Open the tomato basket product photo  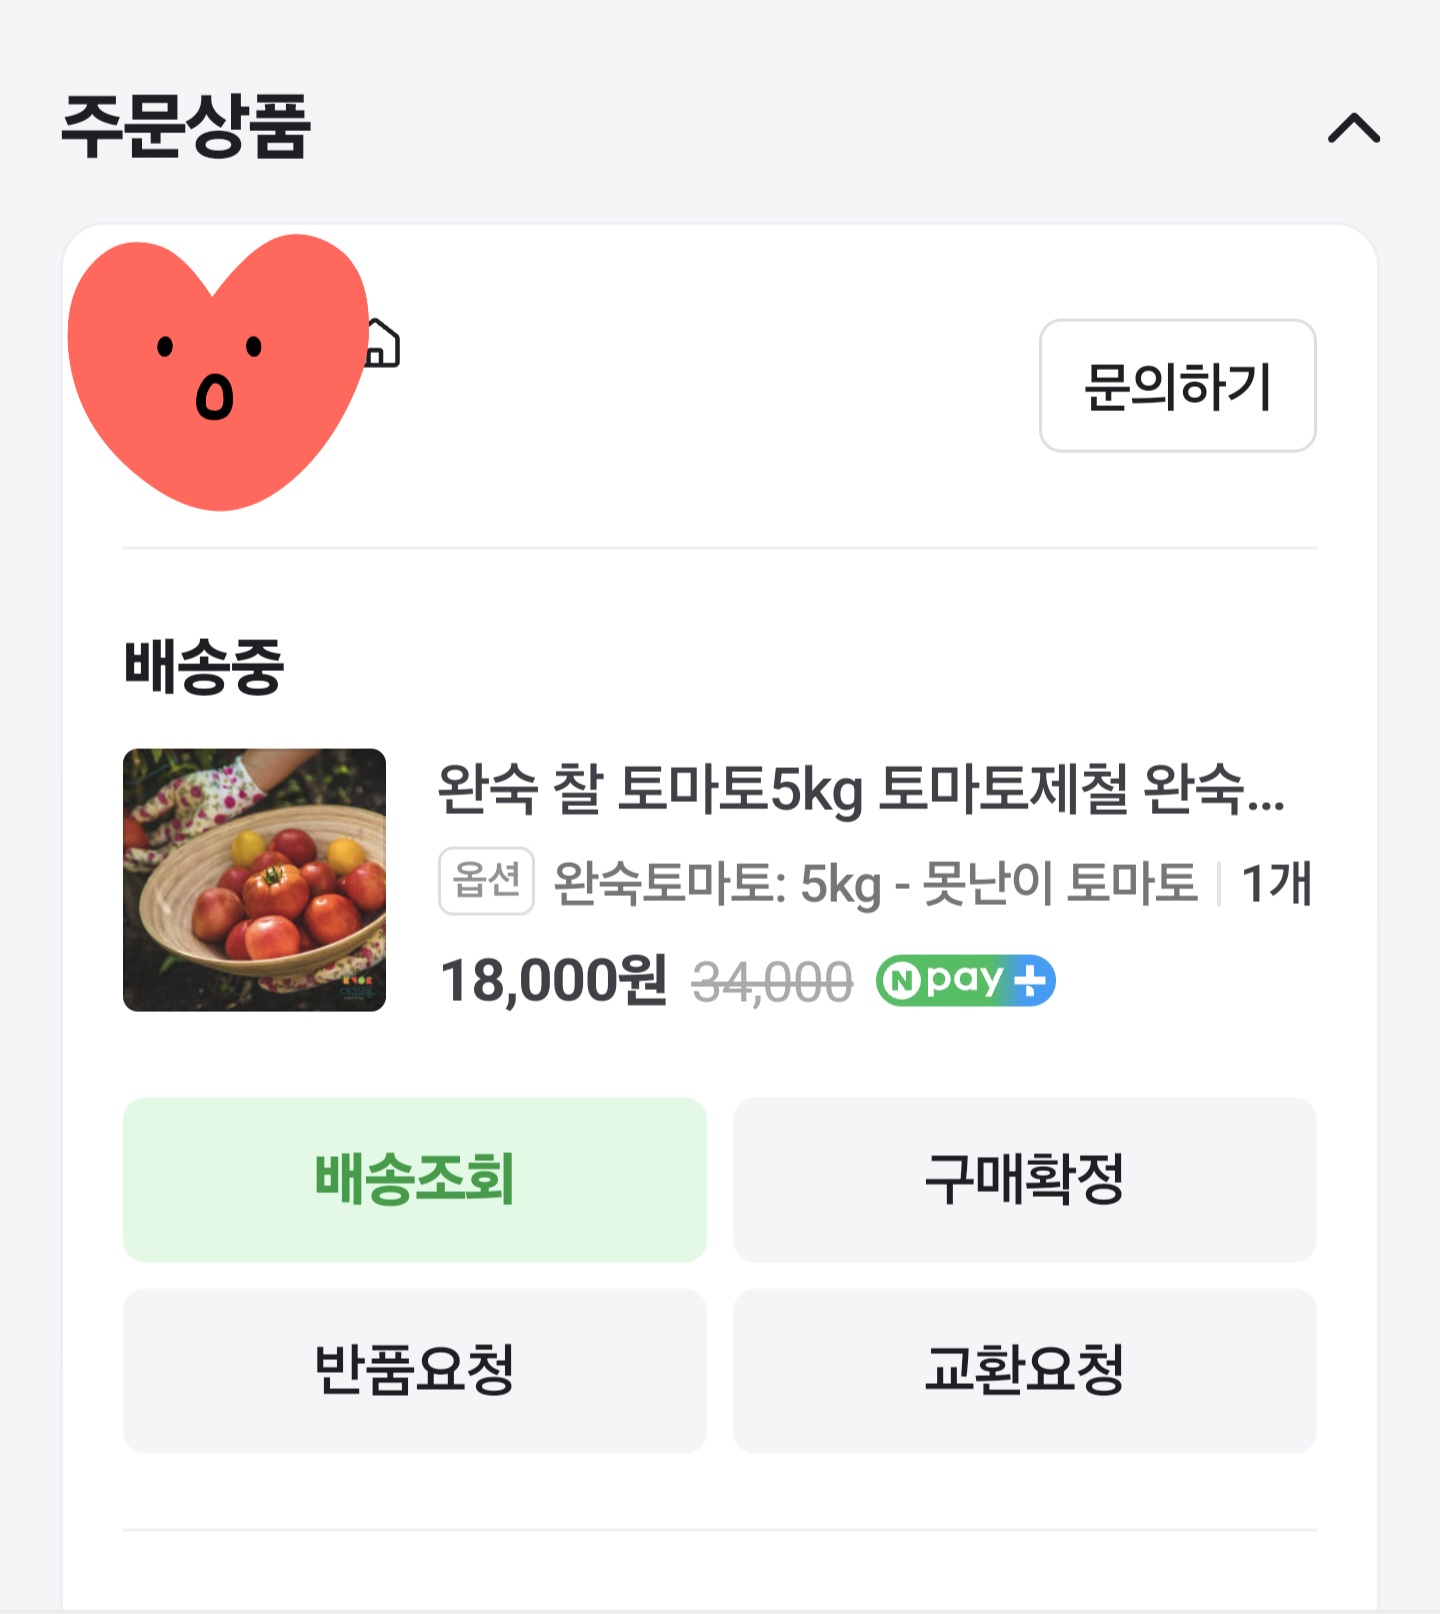(x=254, y=880)
